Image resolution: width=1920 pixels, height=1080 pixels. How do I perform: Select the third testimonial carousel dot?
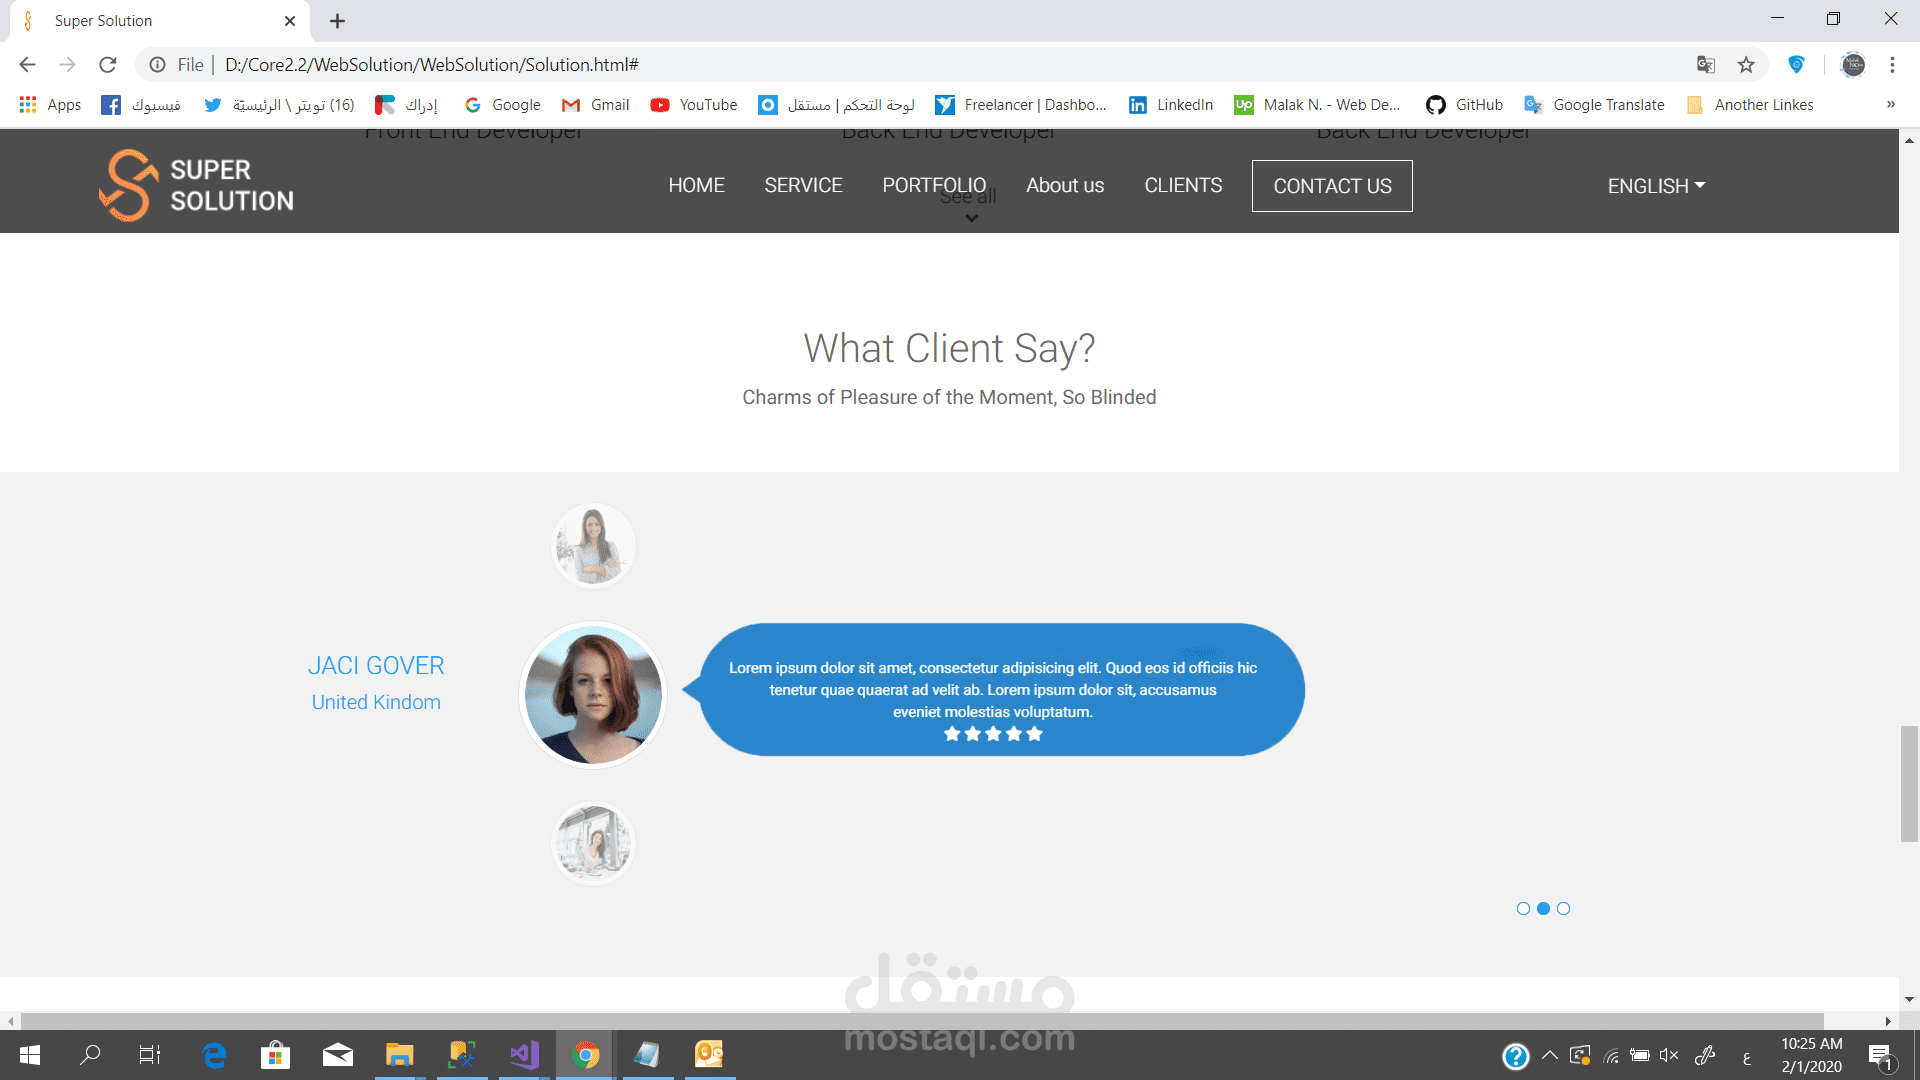point(1564,909)
